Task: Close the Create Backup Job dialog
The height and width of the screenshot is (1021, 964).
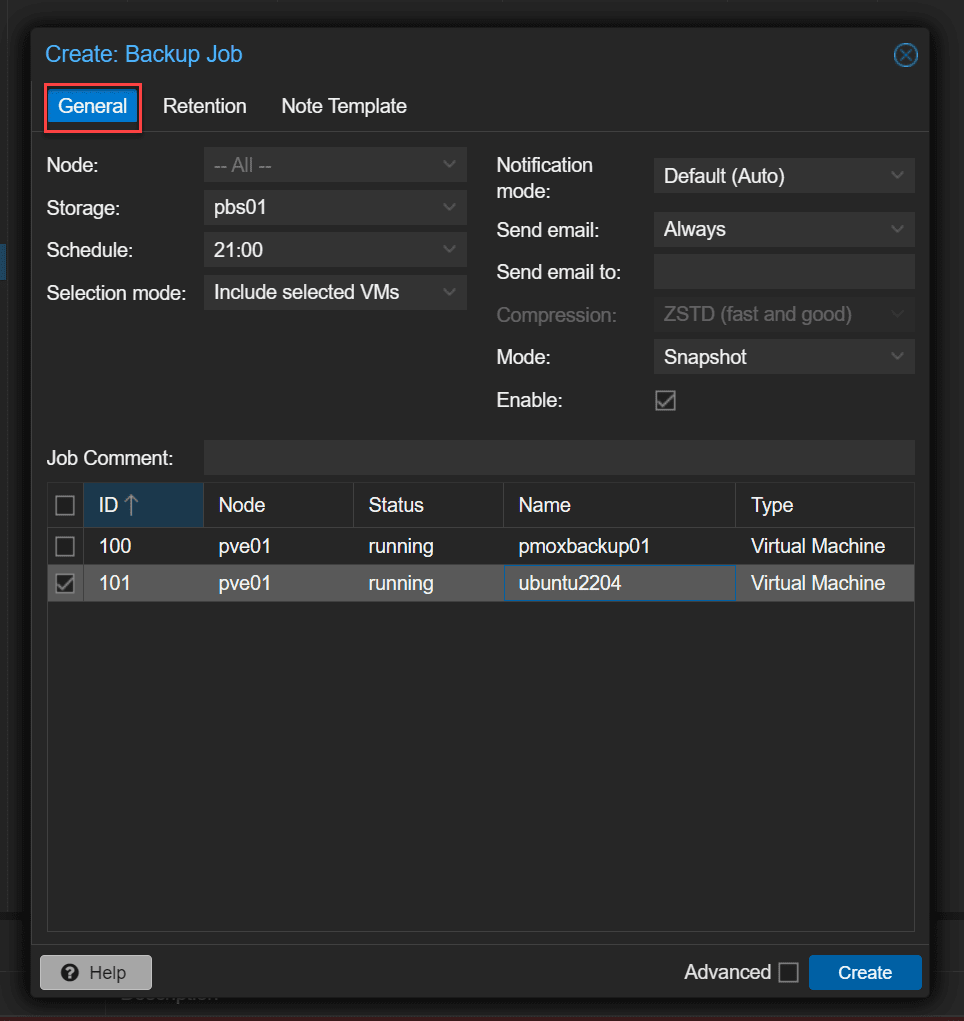Action: point(905,55)
